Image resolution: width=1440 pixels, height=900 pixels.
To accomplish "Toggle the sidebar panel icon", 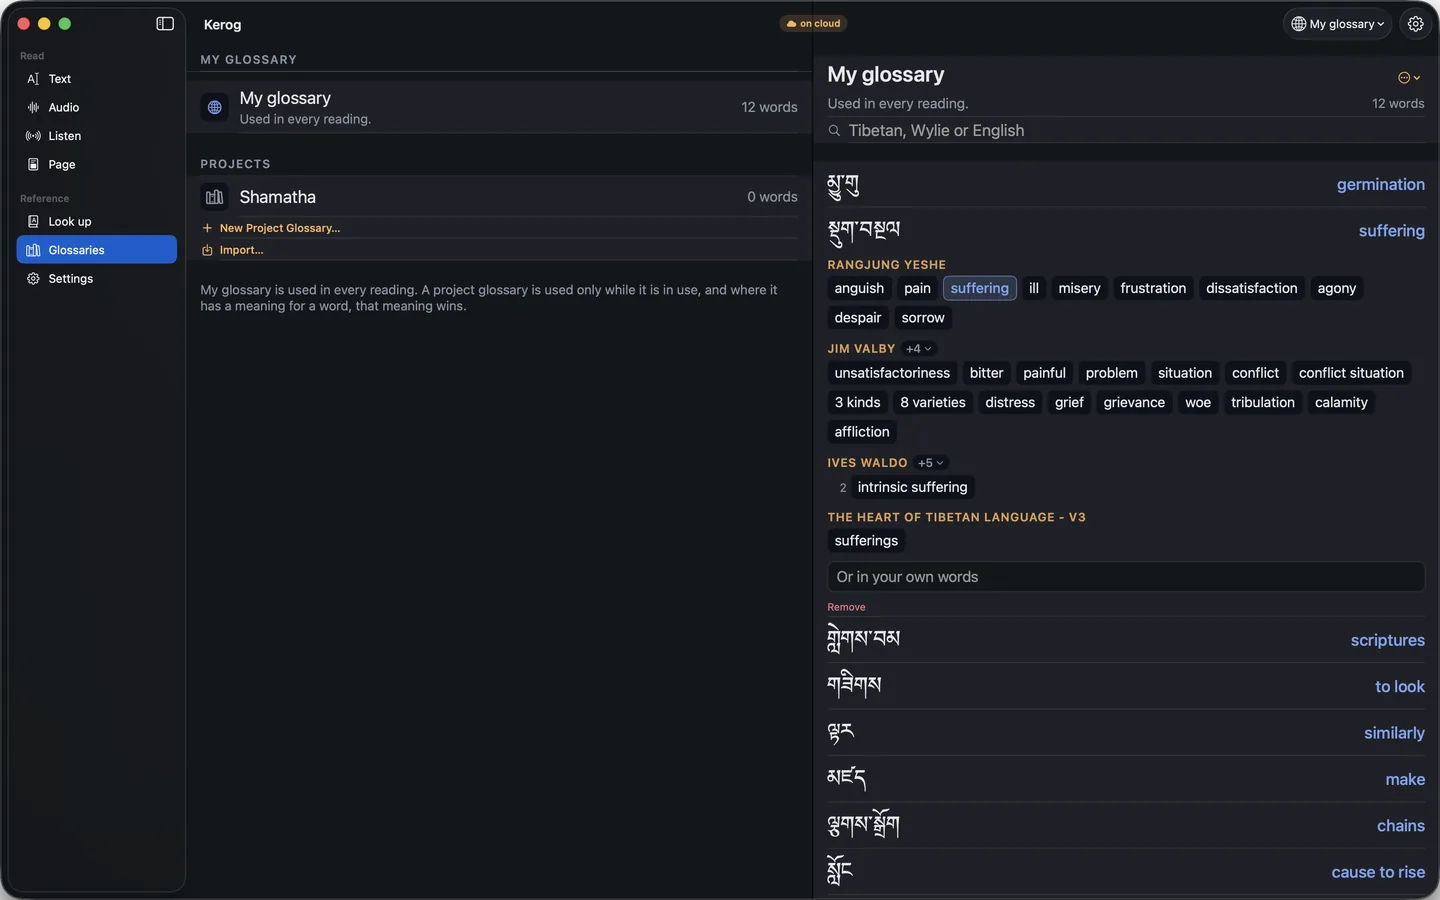I will coord(165,24).
